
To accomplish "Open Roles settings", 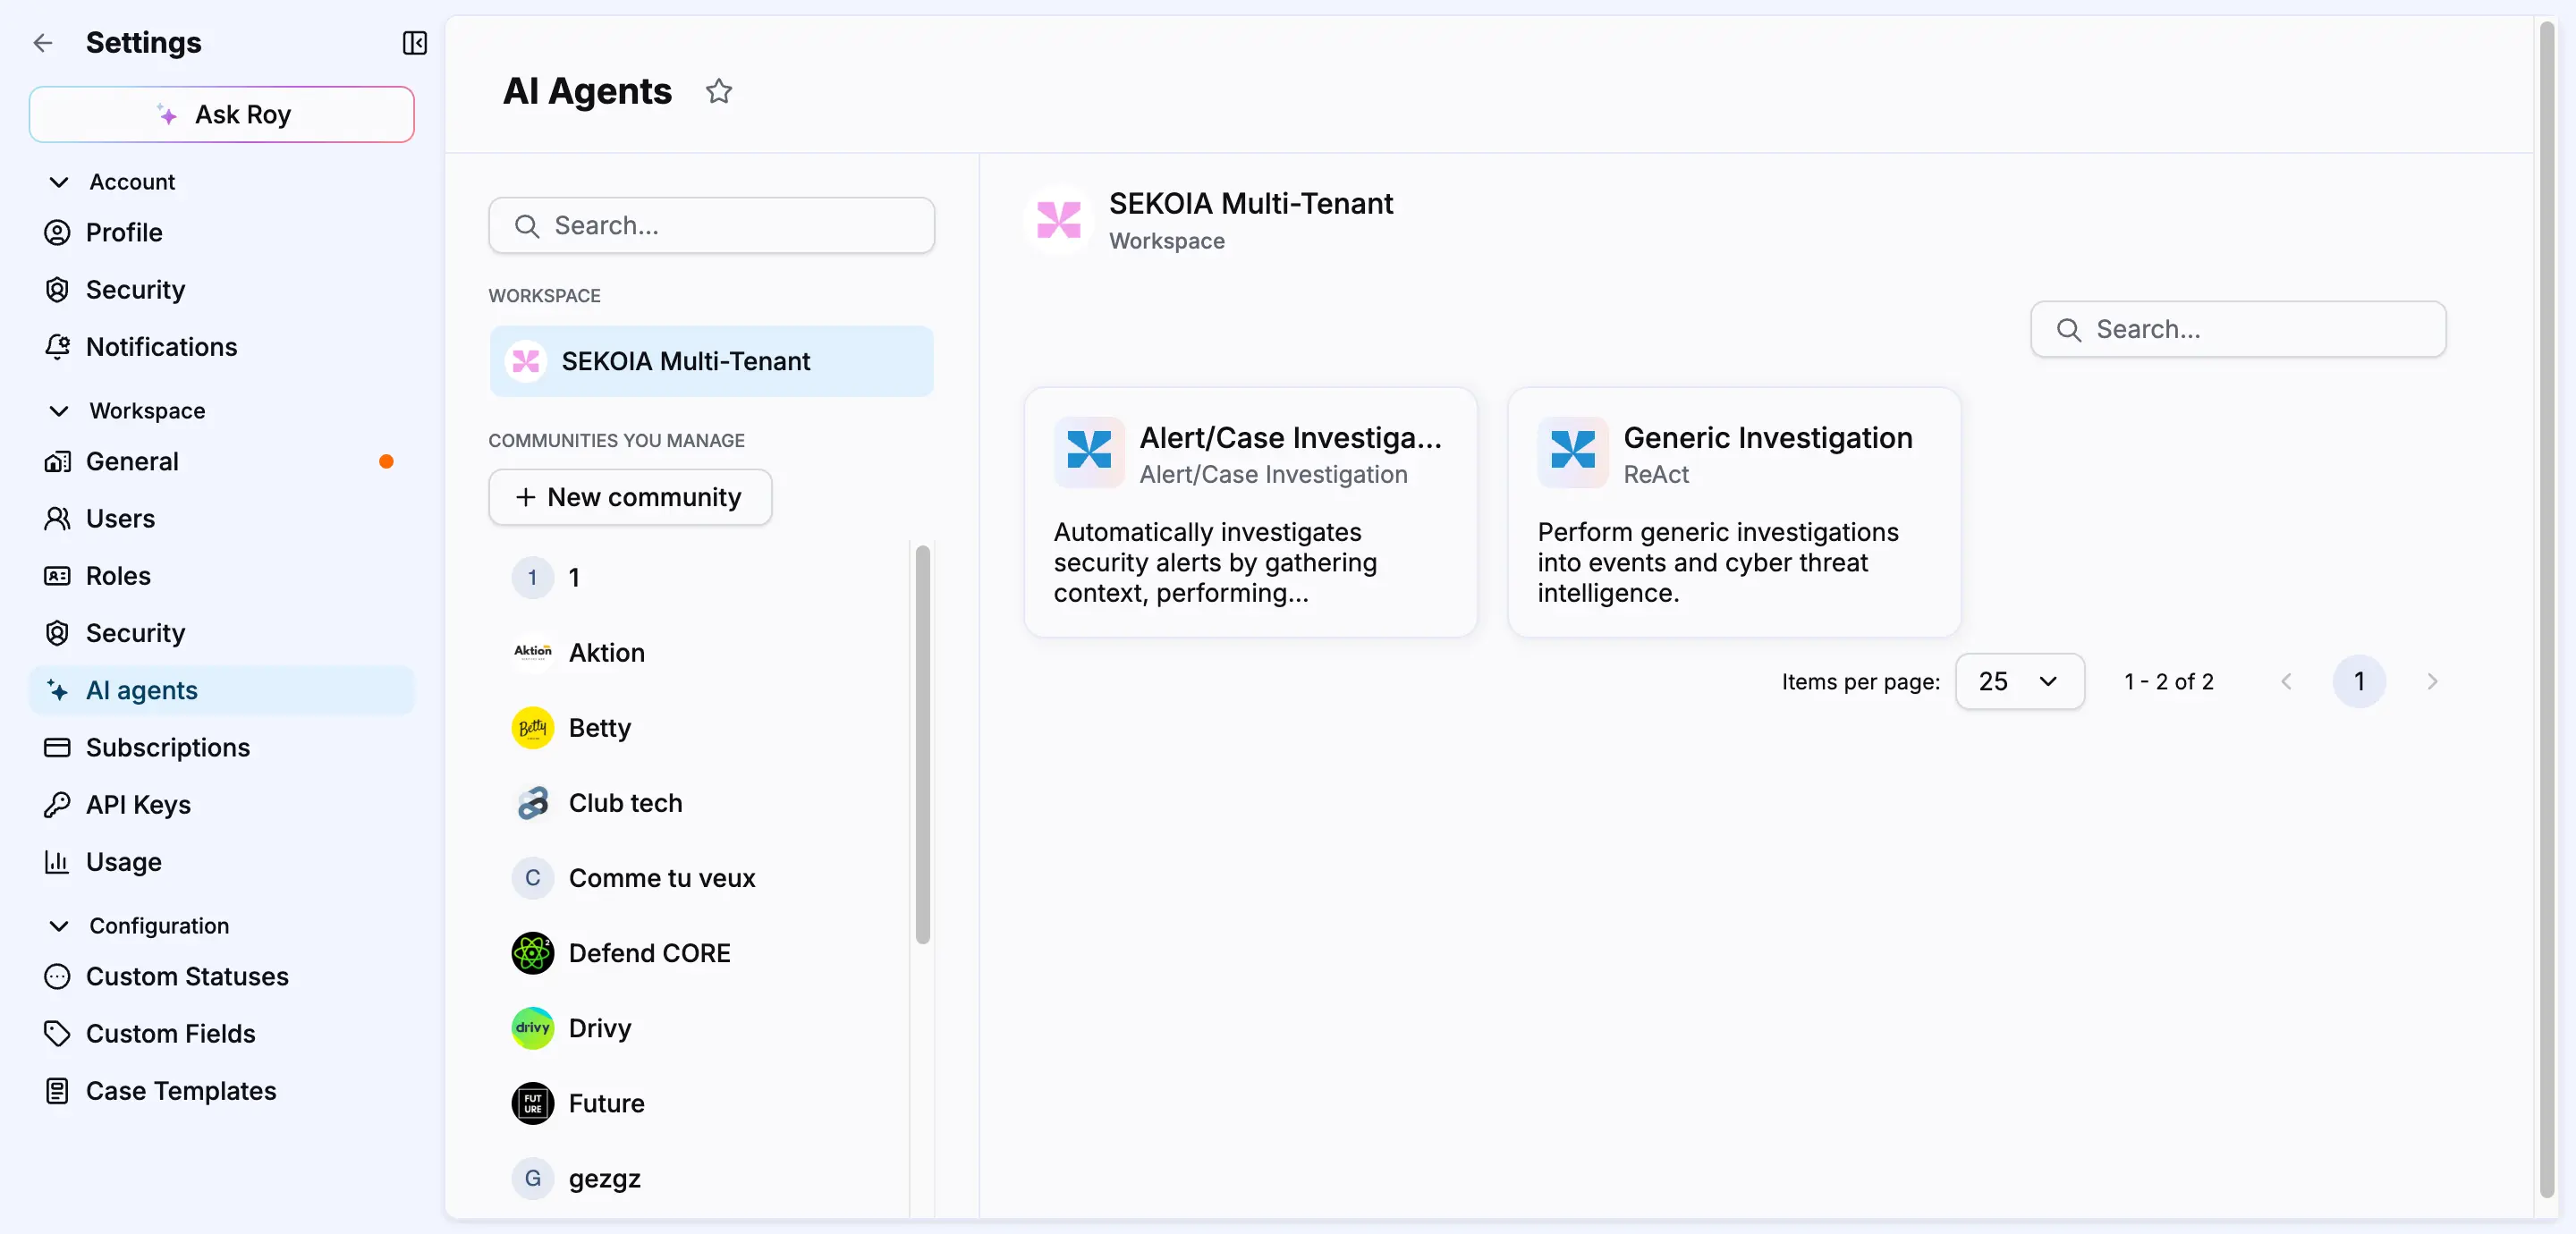I will click(x=222, y=575).
